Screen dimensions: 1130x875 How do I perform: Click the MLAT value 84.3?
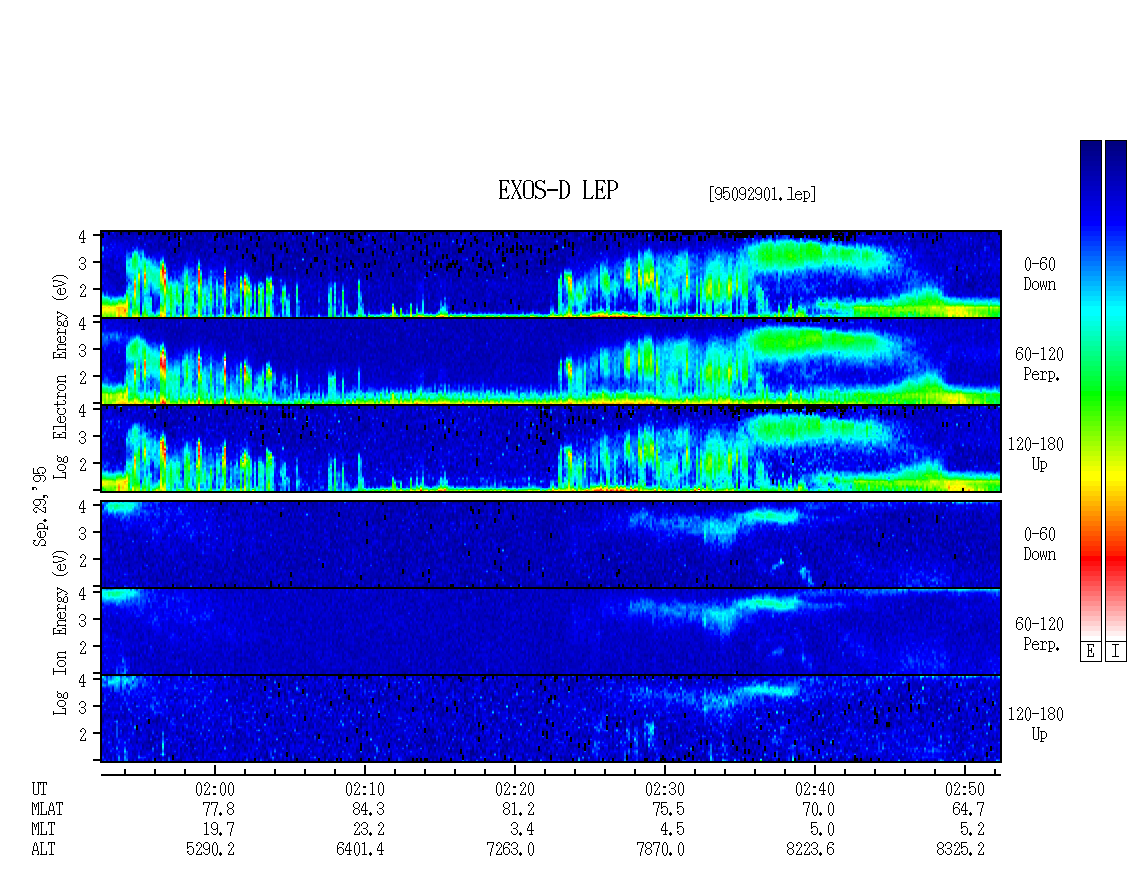pos(369,809)
